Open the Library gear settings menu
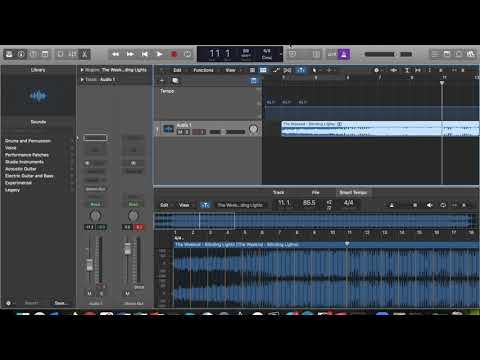Screen dimensions: 480x360 point(9,303)
